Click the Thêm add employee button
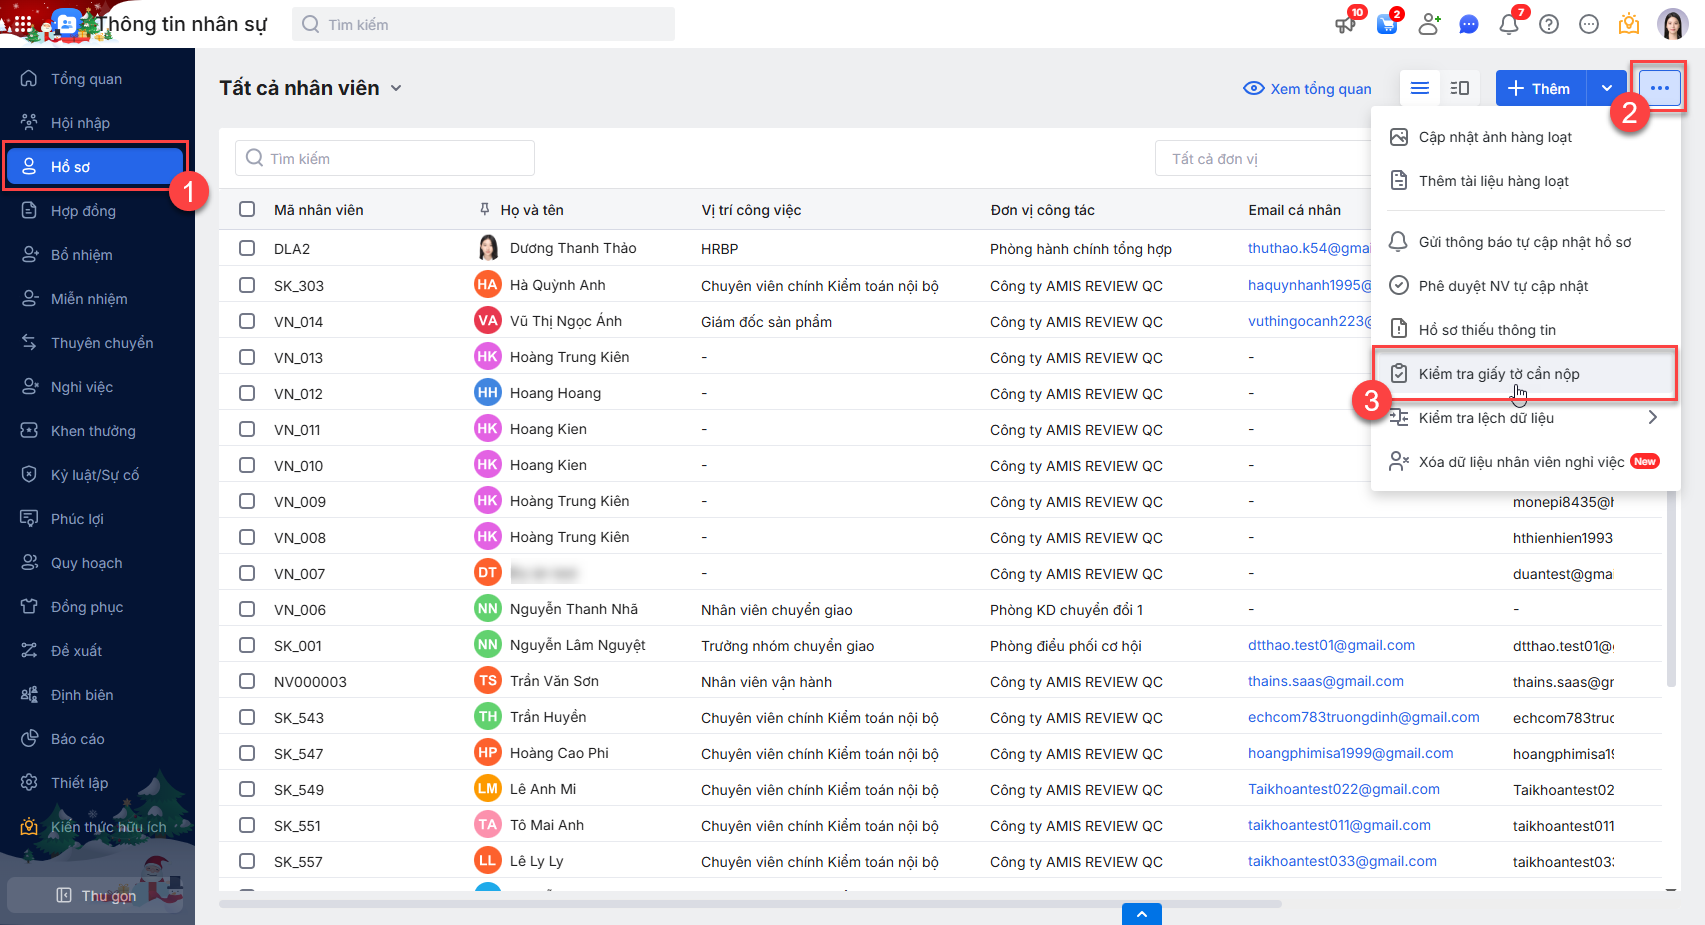1705x925 pixels. coord(1540,88)
